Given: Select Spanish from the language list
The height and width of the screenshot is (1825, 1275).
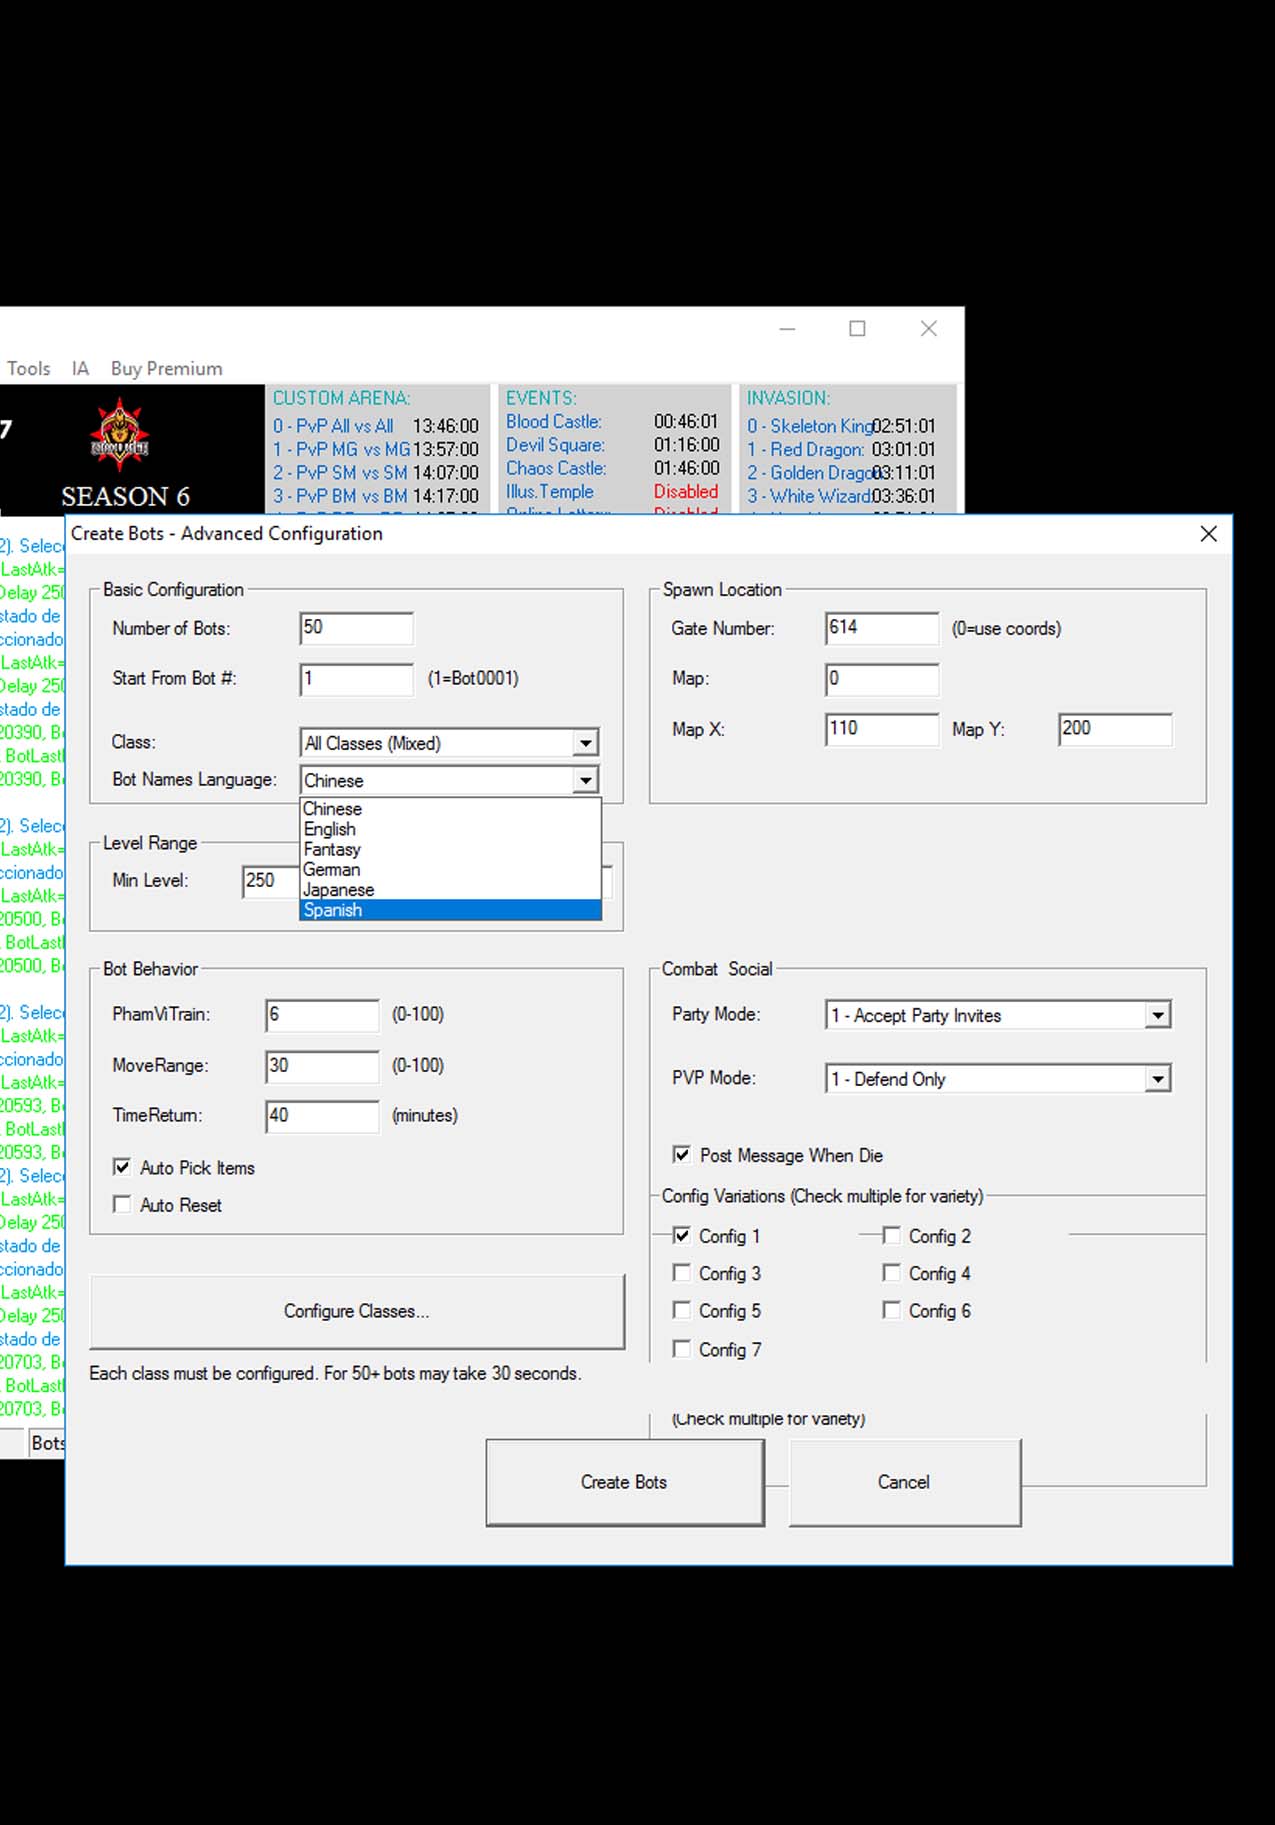Looking at the screenshot, I should (x=450, y=910).
